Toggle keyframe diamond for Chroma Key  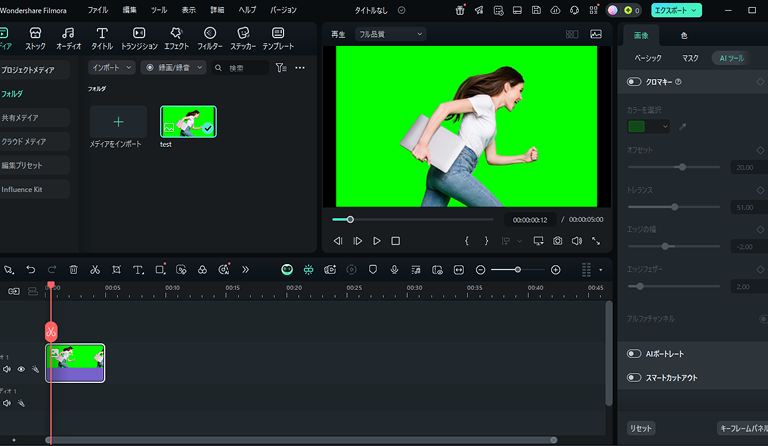tap(760, 82)
